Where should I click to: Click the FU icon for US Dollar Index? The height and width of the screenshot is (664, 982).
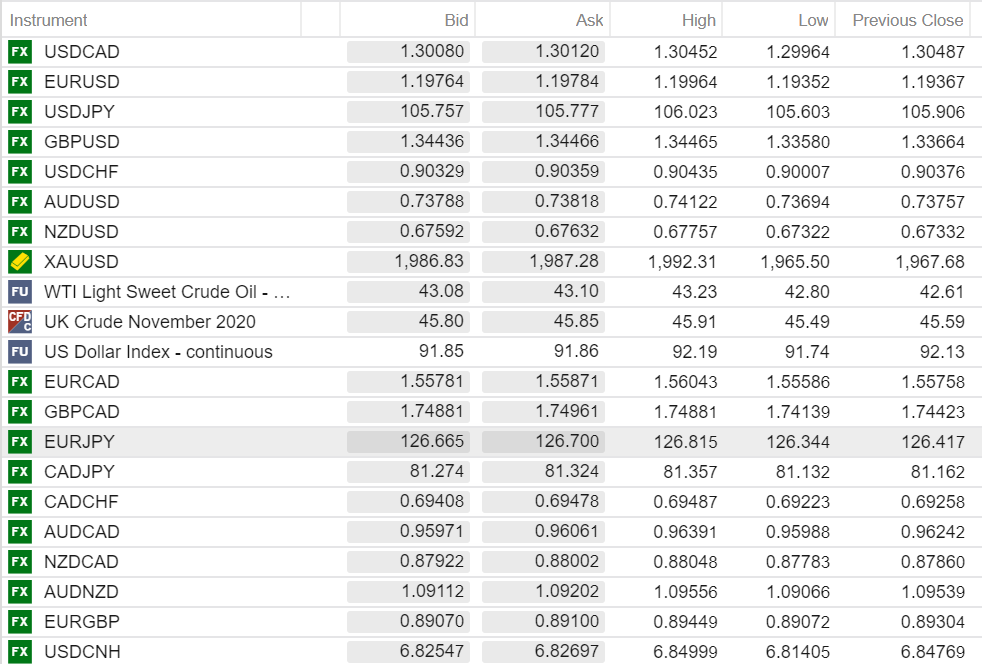pyautogui.click(x=19, y=352)
